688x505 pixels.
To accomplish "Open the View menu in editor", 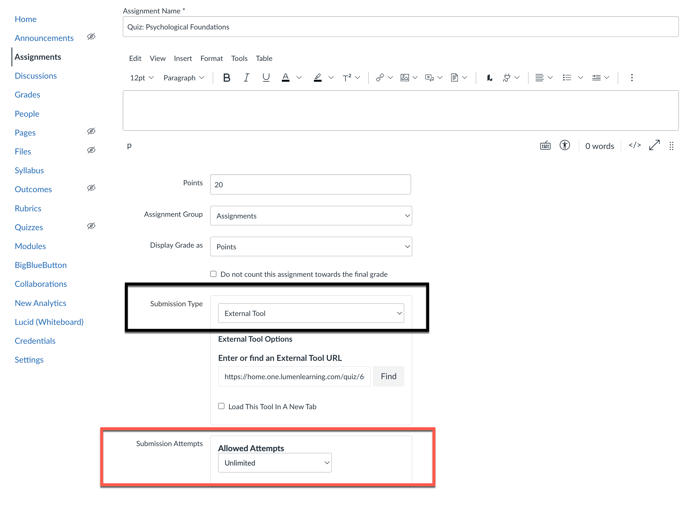I will pos(158,58).
